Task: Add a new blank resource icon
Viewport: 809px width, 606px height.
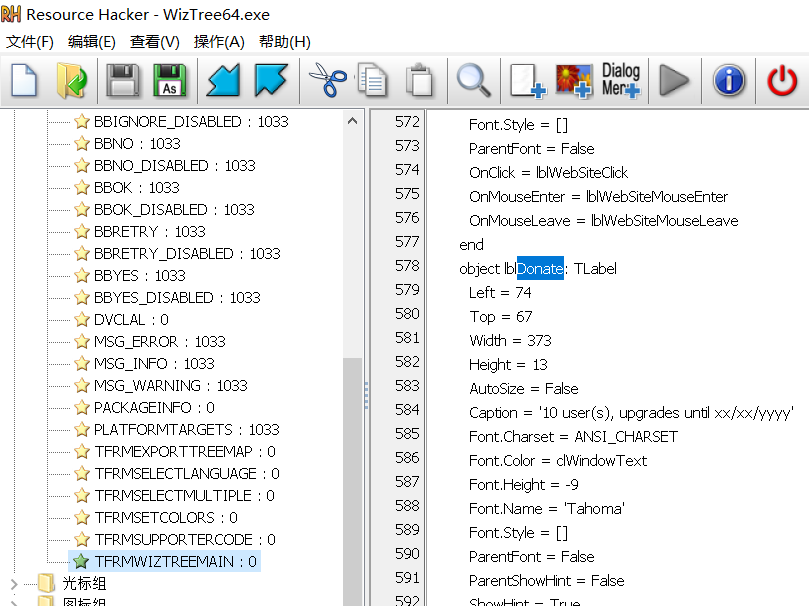Action: pos(527,80)
